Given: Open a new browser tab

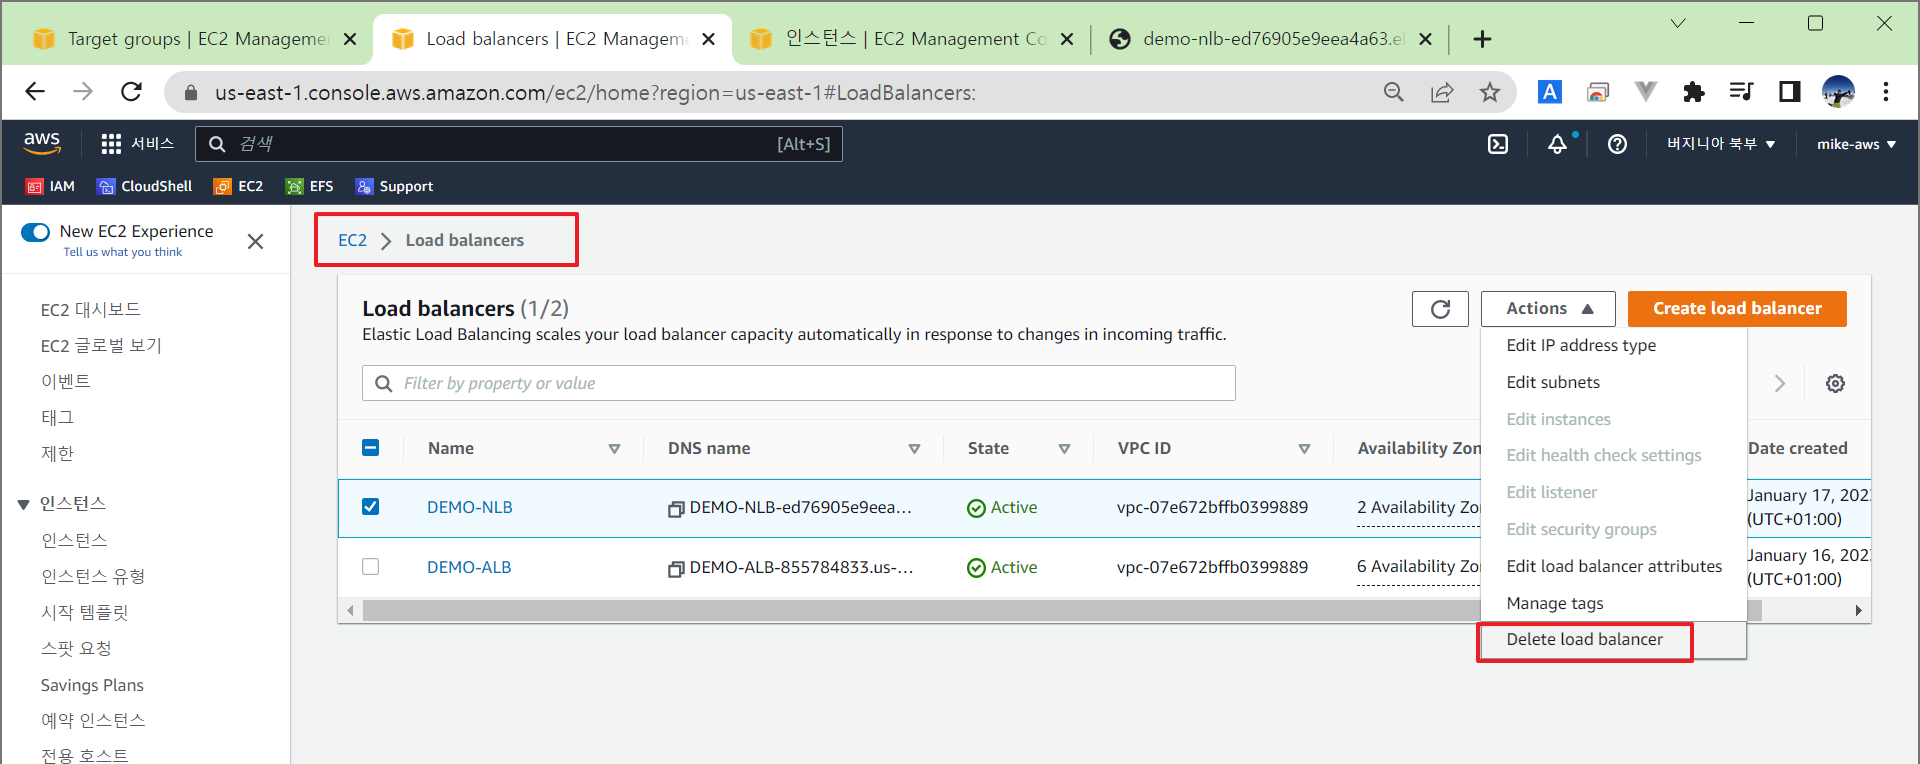Looking at the screenshot, I should click(1482, 39).
